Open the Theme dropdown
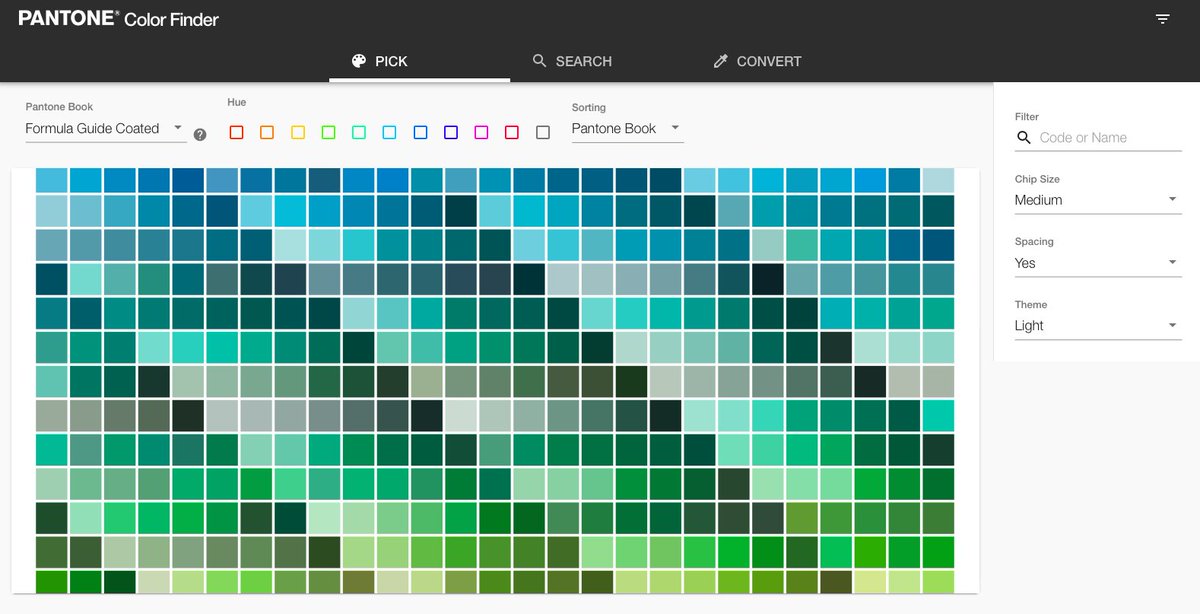The width and height of the screenshot is (1200, 614). (1098, 326)
